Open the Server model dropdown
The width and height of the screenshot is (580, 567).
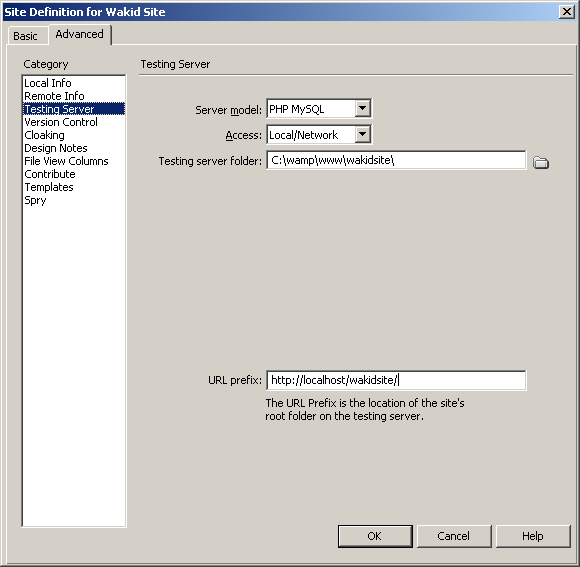[x=362, y=109]
